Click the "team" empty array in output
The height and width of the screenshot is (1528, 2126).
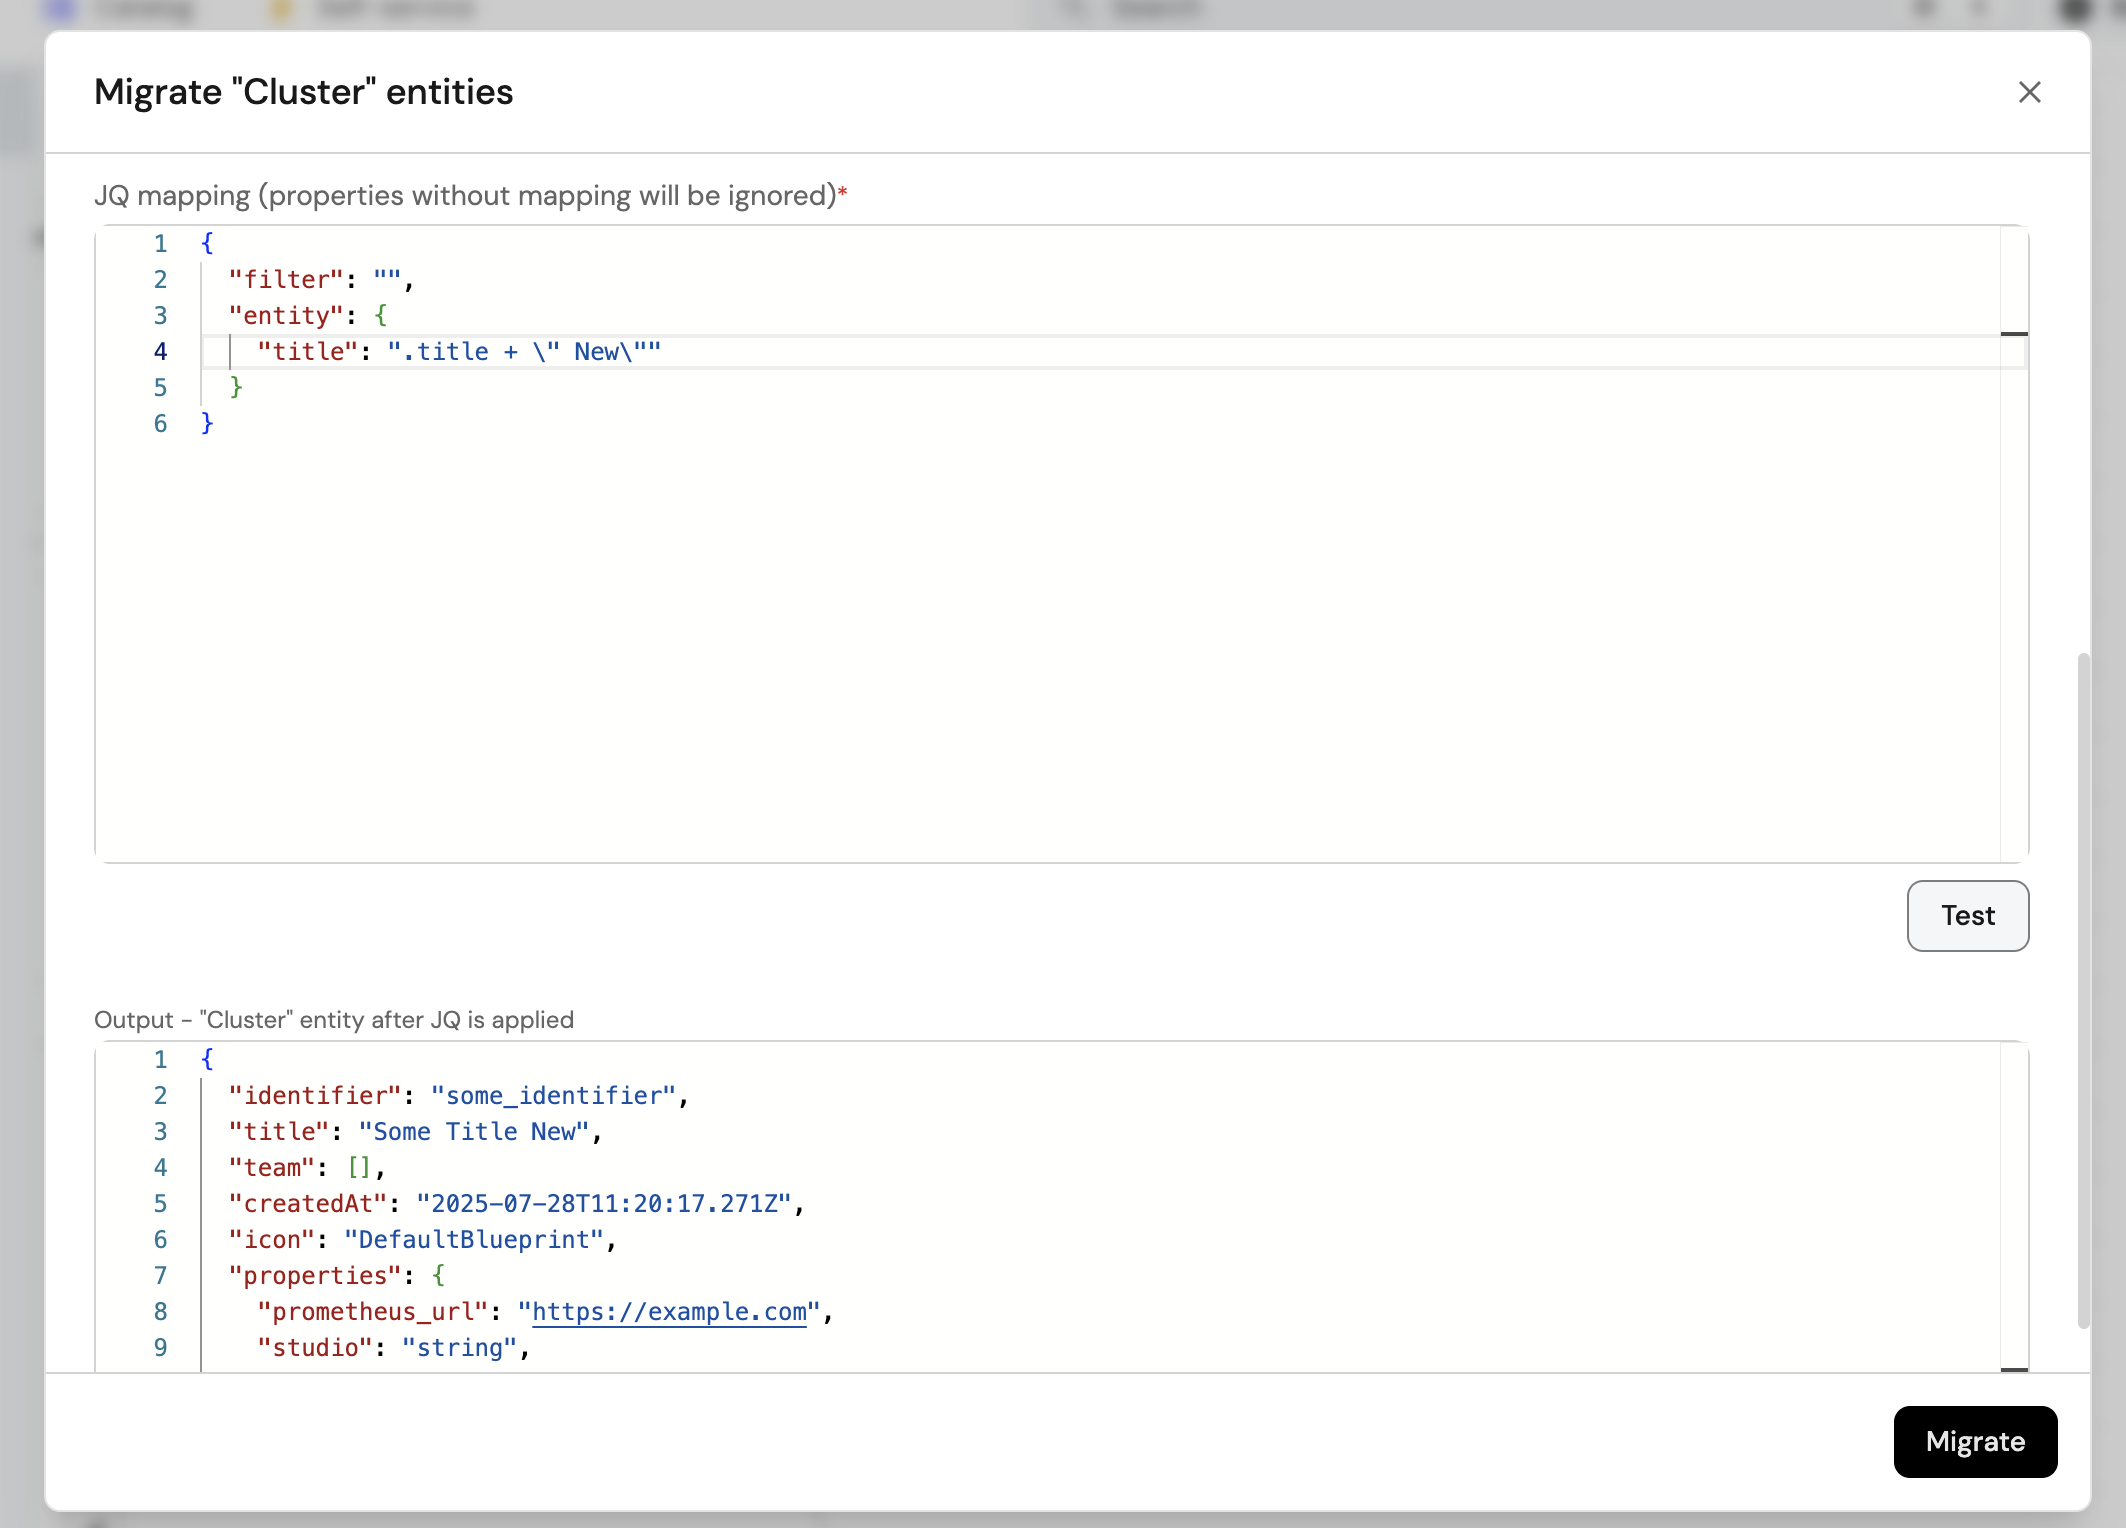[359, 1168]
